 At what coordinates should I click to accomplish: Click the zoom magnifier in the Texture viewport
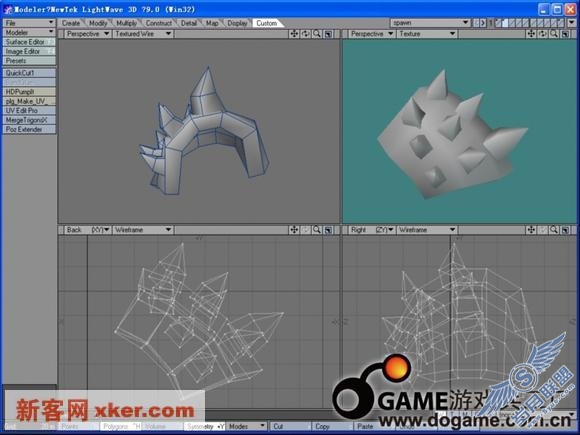(x=554, y=34)
